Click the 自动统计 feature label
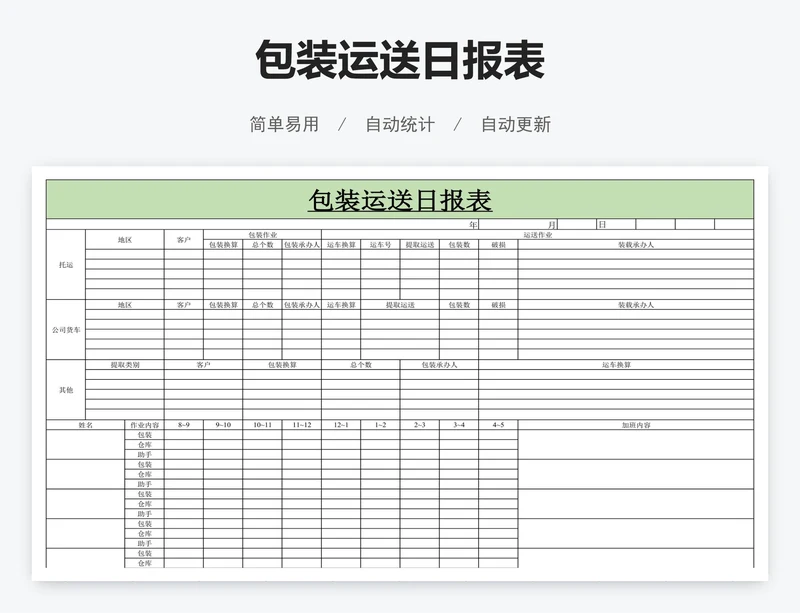The width and height of the screenshot is (800, 613). click(x=400, y=125)
